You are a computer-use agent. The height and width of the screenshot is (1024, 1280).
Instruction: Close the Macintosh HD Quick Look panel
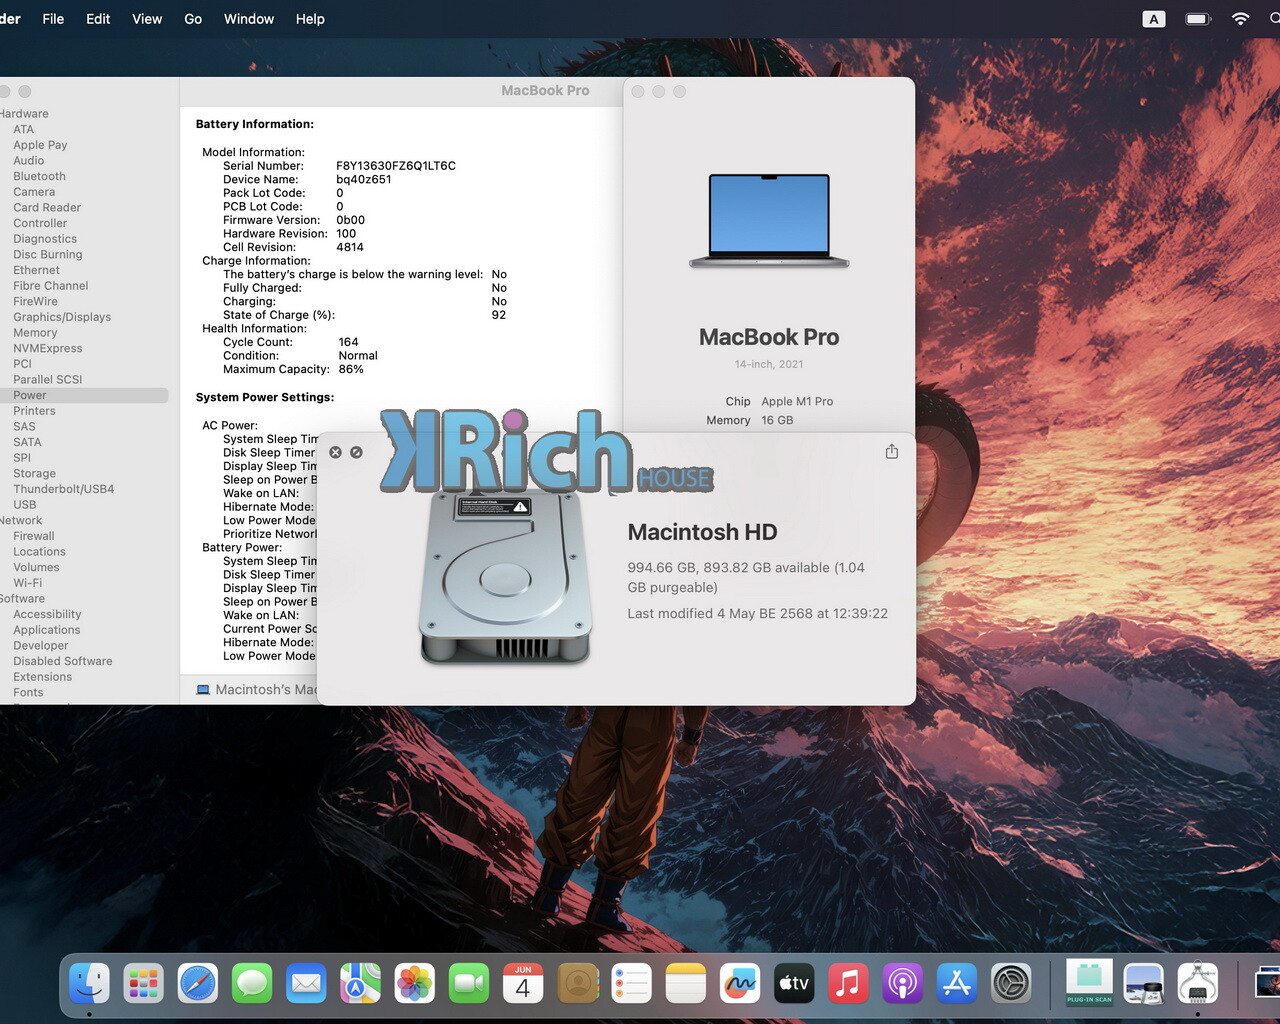[336, 452]
